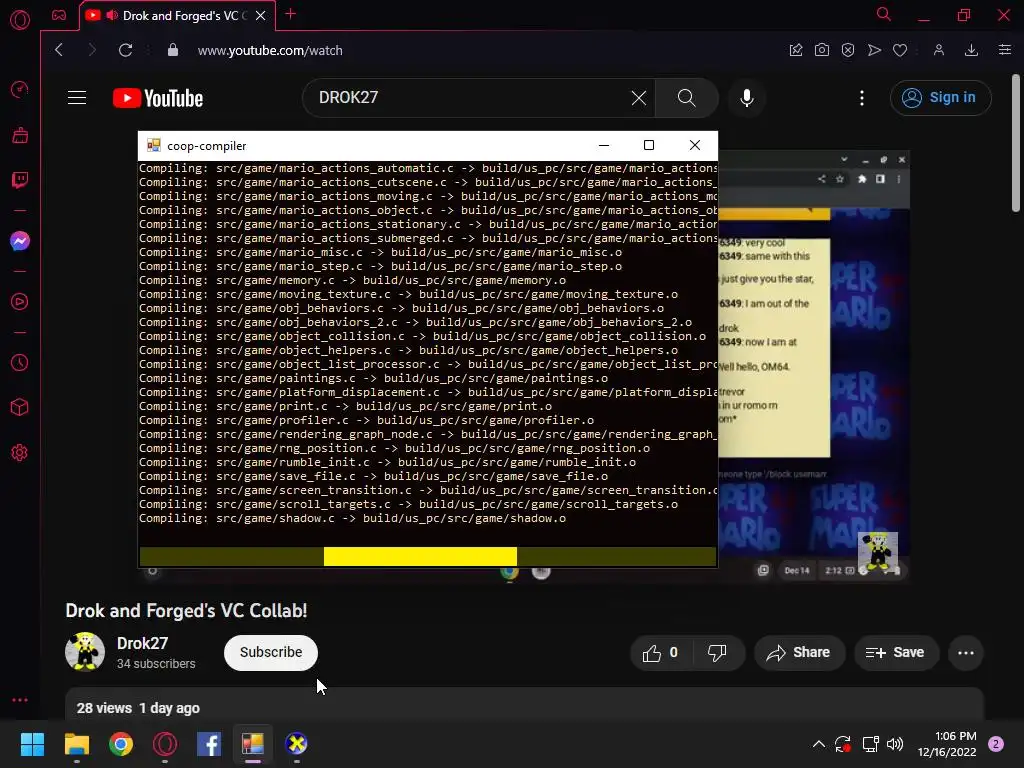This screenshot has height=768, width=1024.
Task: Open Chrome from the taskbar
Action: pos(121,744)
